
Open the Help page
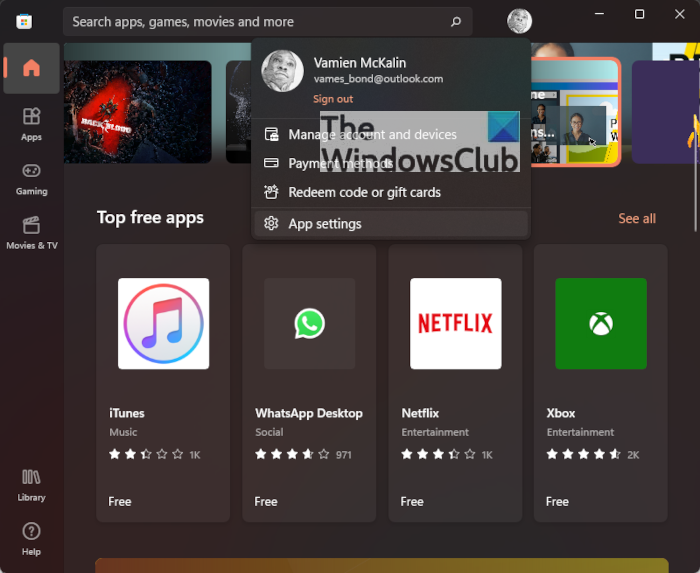coord(31,539)
